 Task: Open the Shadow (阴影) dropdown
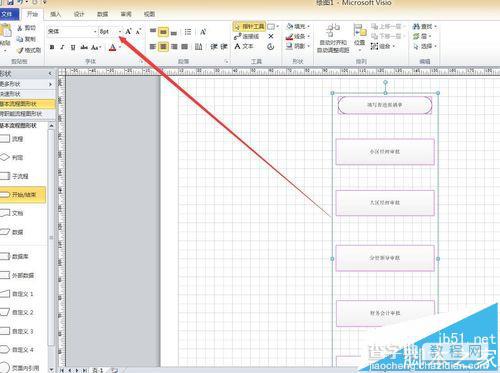pyautogui.click(x=298, y=46)
